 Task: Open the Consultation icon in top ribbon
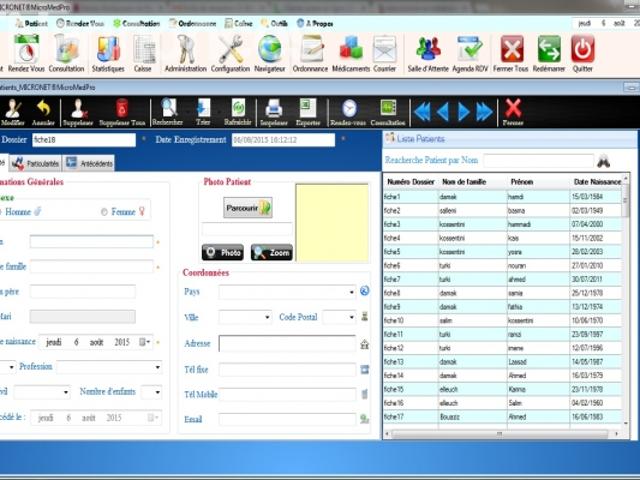(x=67, y=53)
